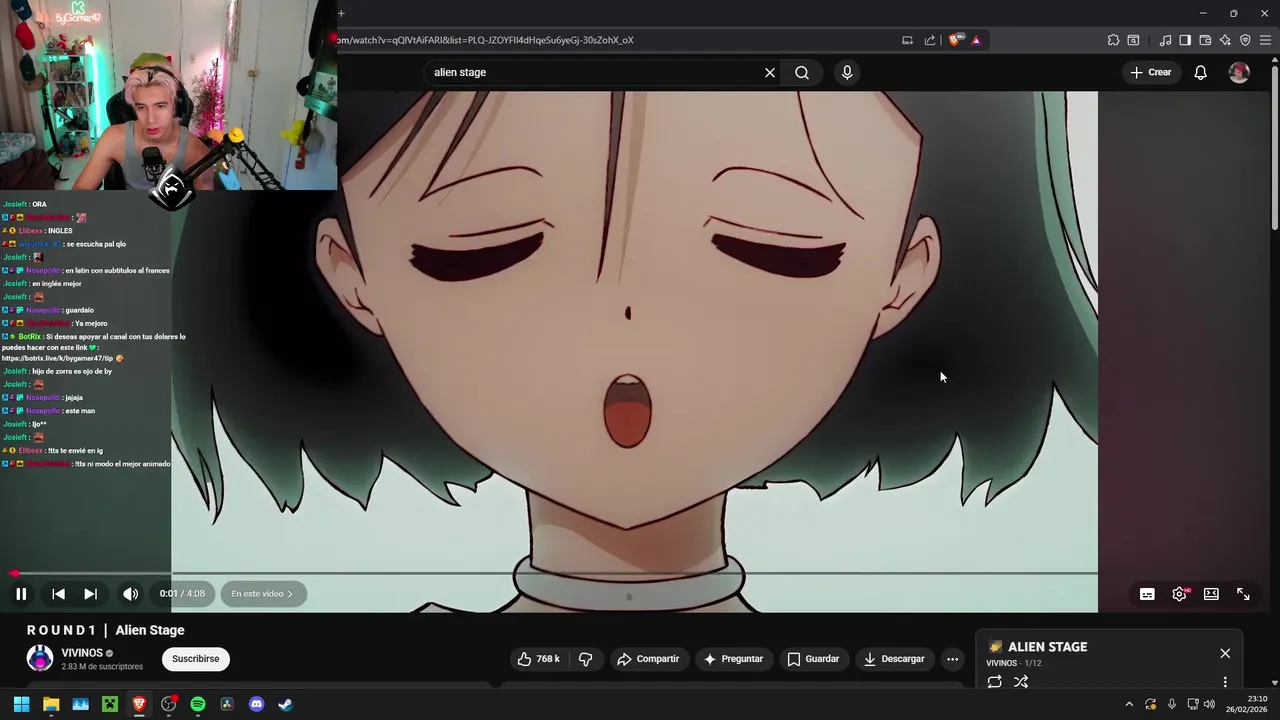The width and height of the screenshot is (1280, 720).
Task: Open the Crear menu
Action: (x=1151, y=72)
